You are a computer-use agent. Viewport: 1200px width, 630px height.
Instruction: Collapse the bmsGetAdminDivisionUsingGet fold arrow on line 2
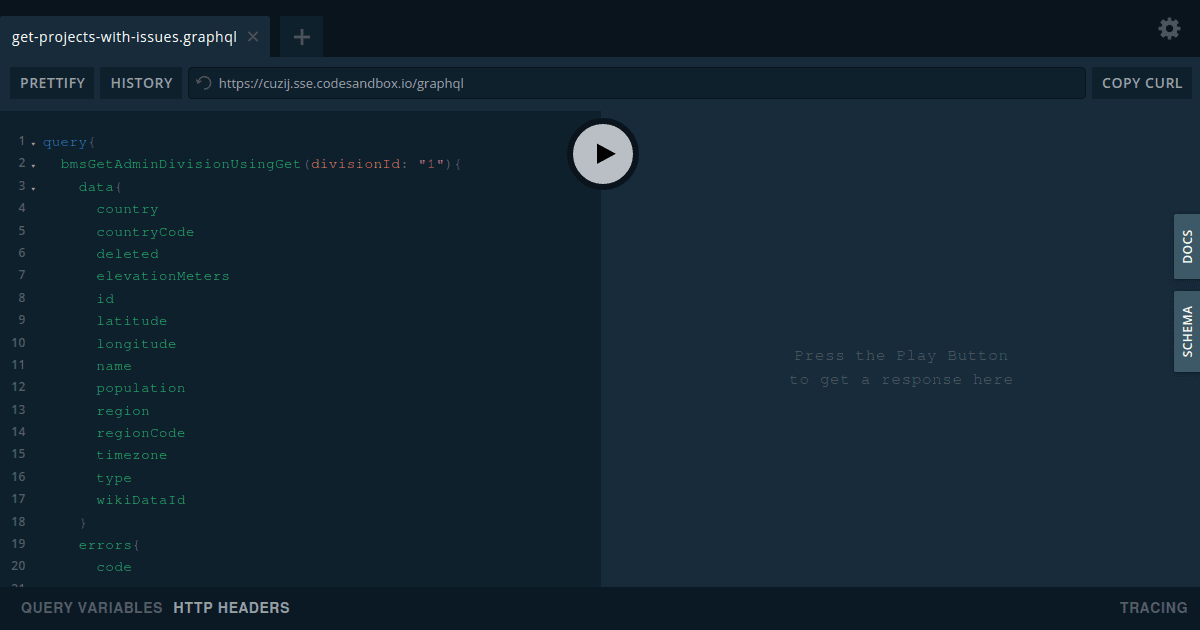(33, 165)
